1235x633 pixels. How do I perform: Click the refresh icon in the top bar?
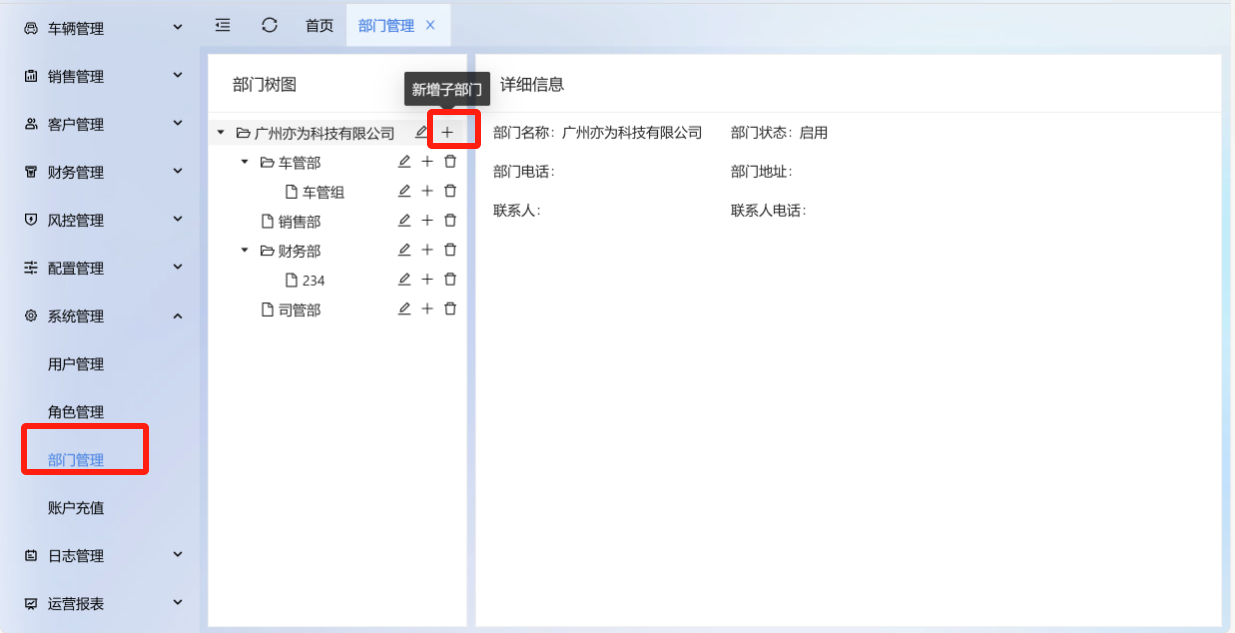pos(269,26)
